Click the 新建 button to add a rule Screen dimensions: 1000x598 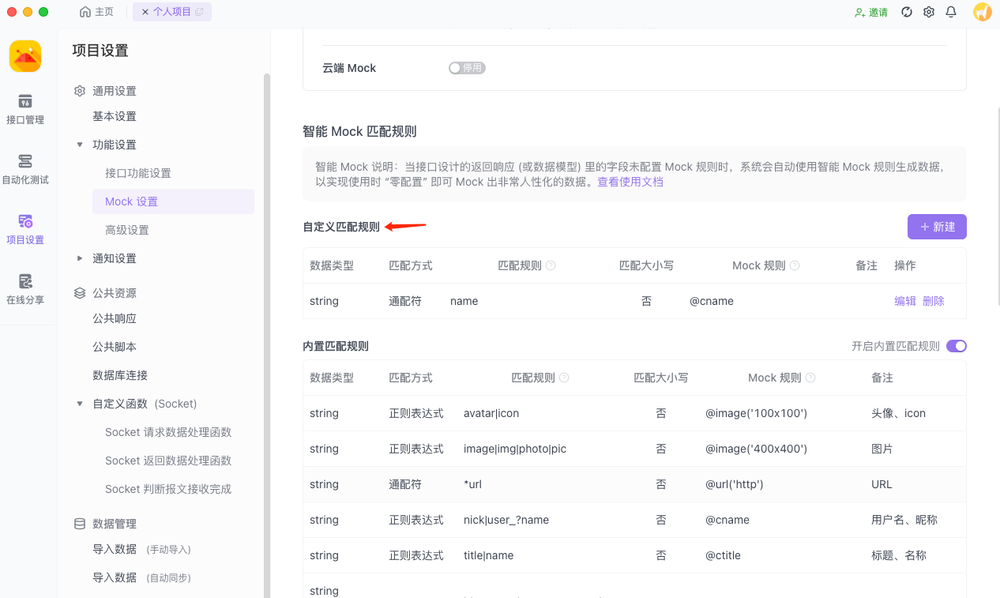pyautogui.click(x=937, y=226)
